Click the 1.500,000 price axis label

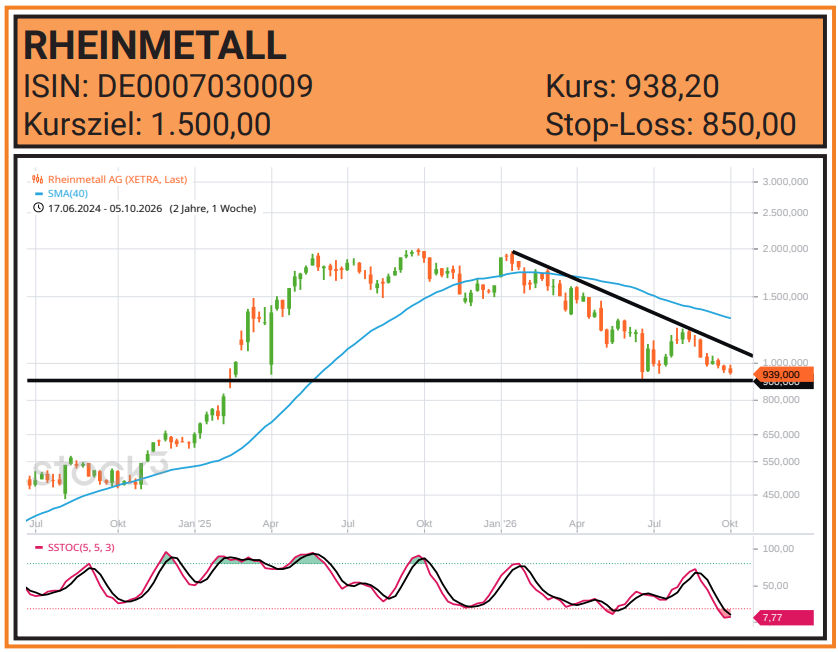click(x=785, y=297)
